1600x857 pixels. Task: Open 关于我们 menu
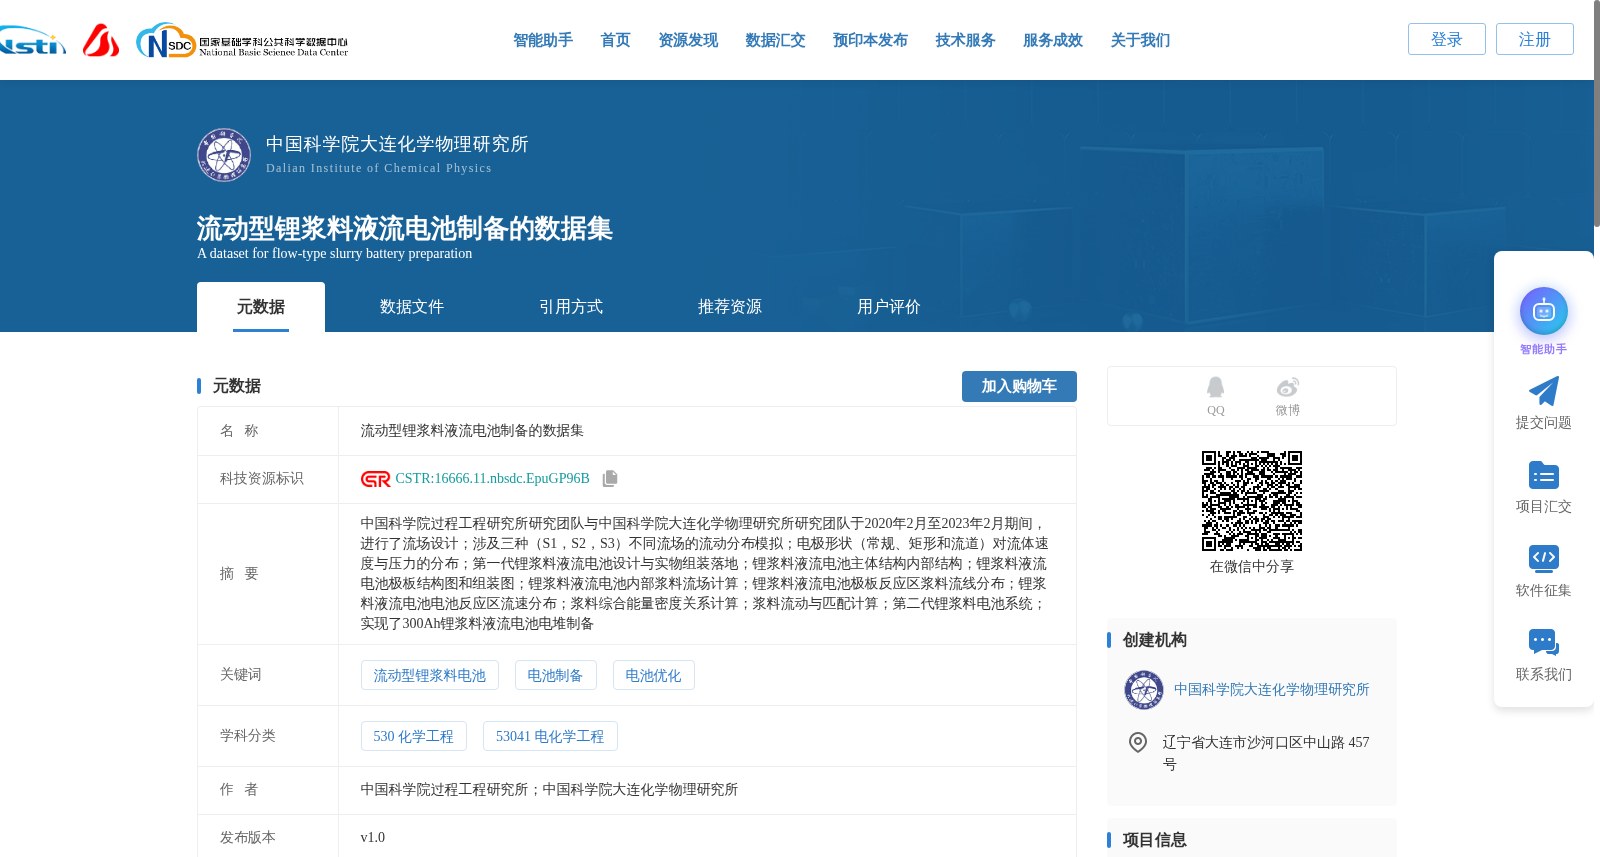[1140, 40]
